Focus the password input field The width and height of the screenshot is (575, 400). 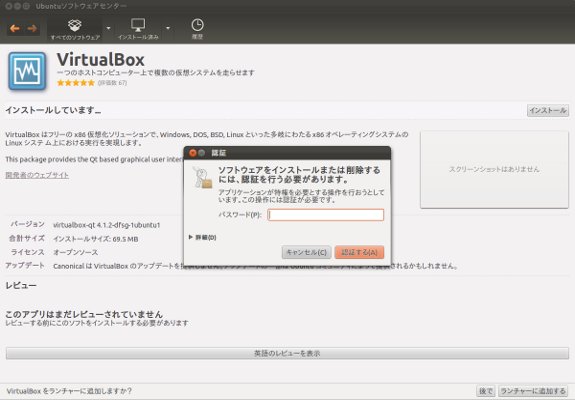point(326,215)
